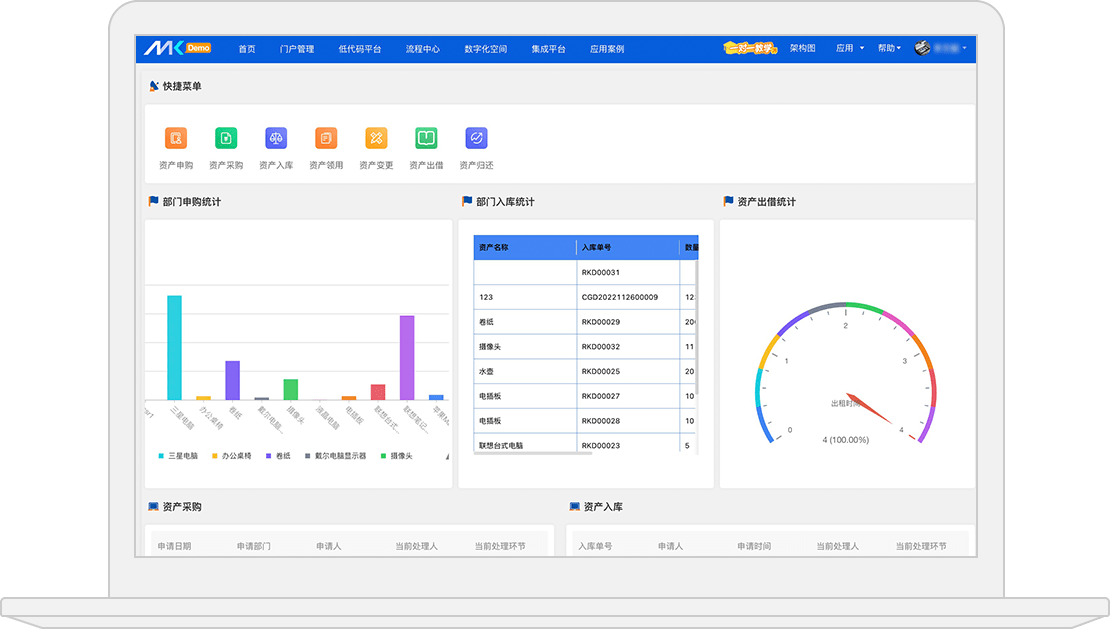Click the purple 联想笔记本 bar in chart
Image resolution: width=1110 pixels, height=629 pixels.
407,357
